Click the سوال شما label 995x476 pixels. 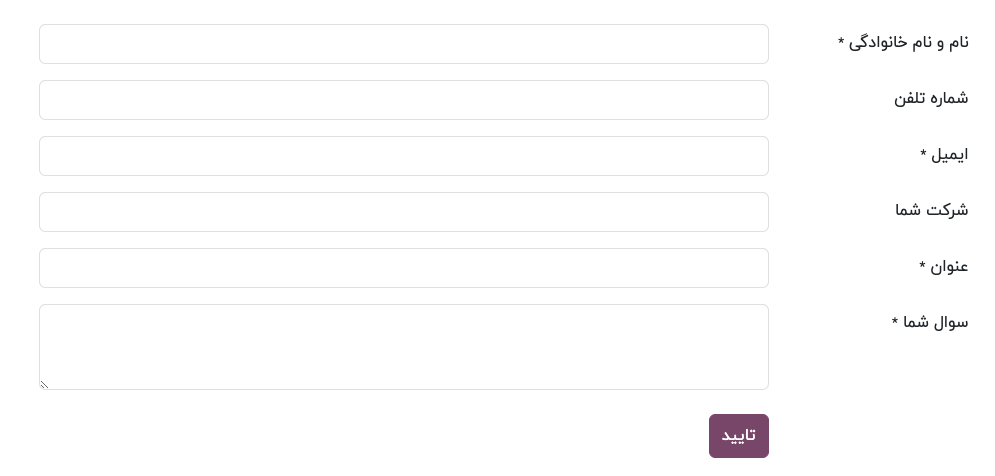point(936,322)
